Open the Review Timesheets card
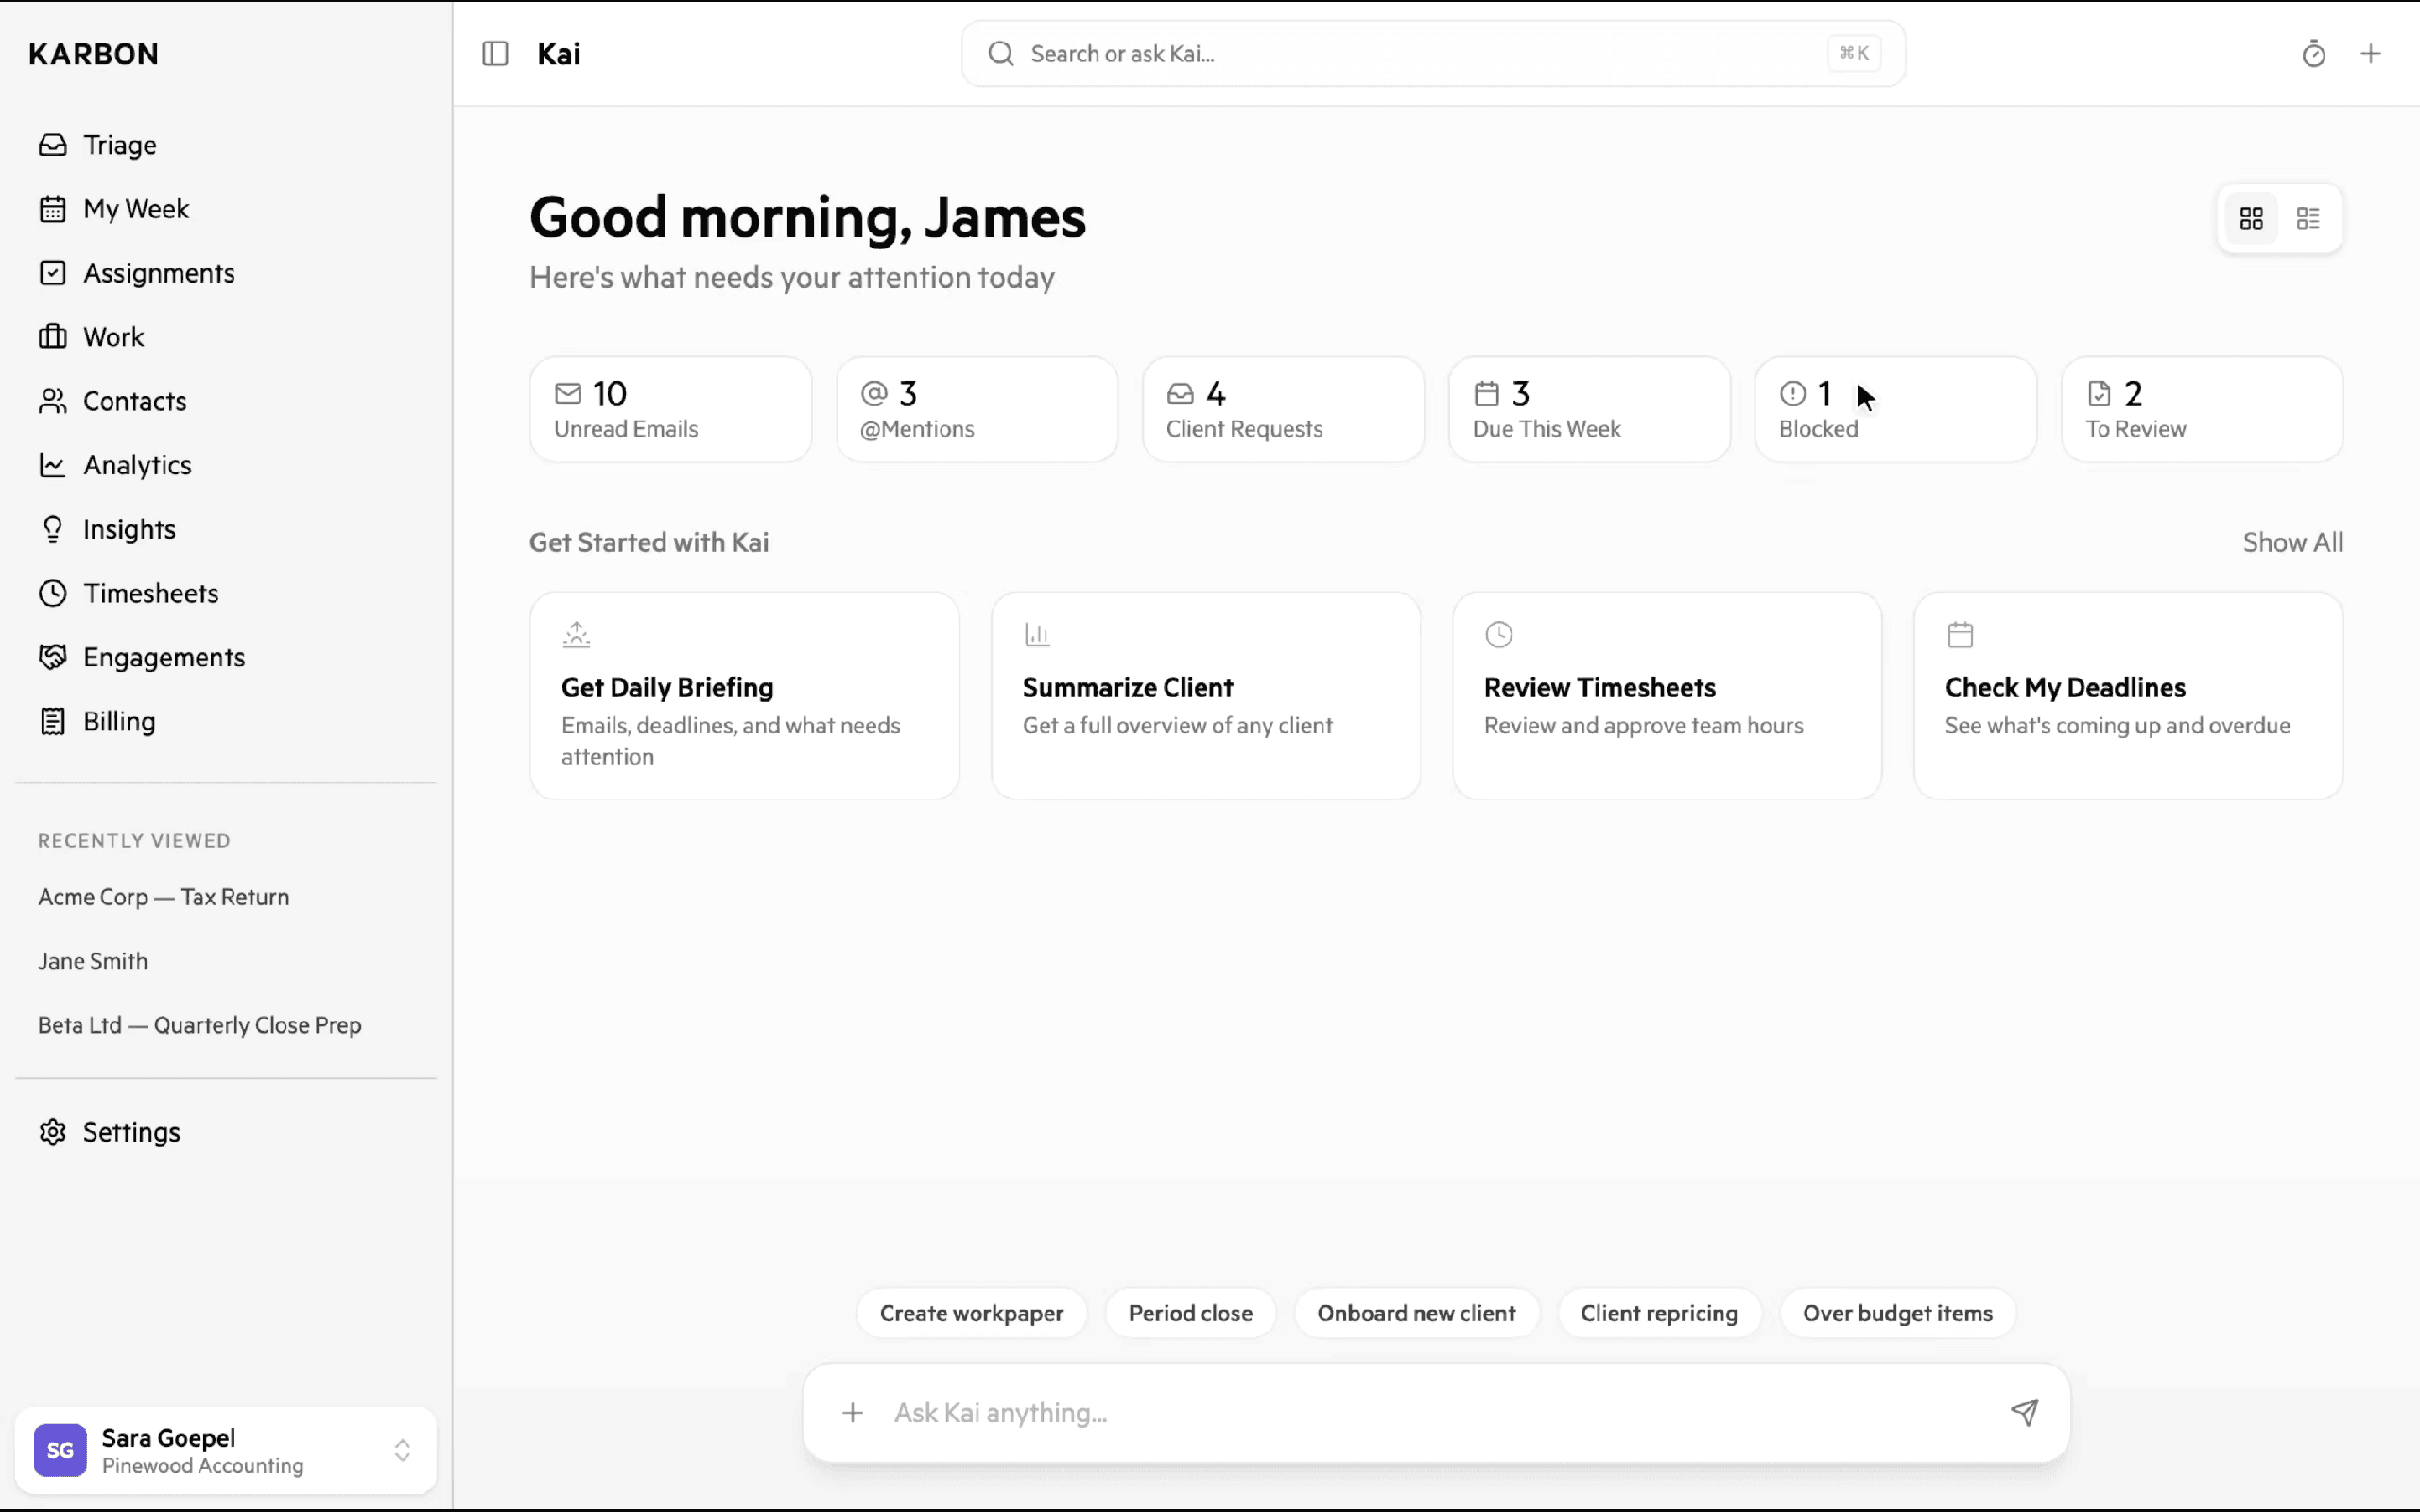This screenshot has height=1512, width=2420. (x=1667, y=696)
